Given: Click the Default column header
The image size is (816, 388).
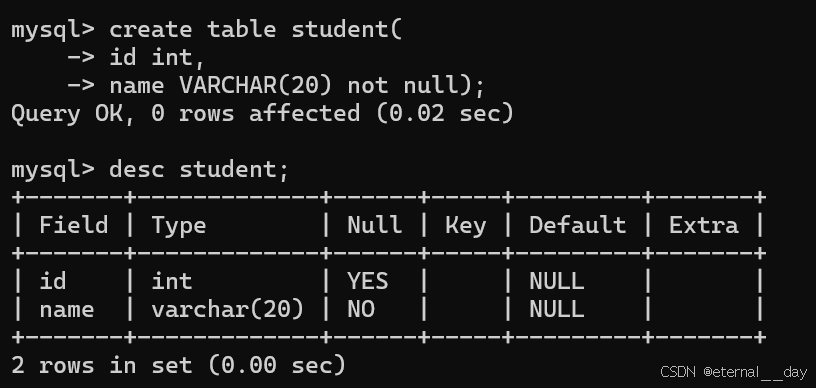Looking at the screenshot, I should [x=578, y=226].
